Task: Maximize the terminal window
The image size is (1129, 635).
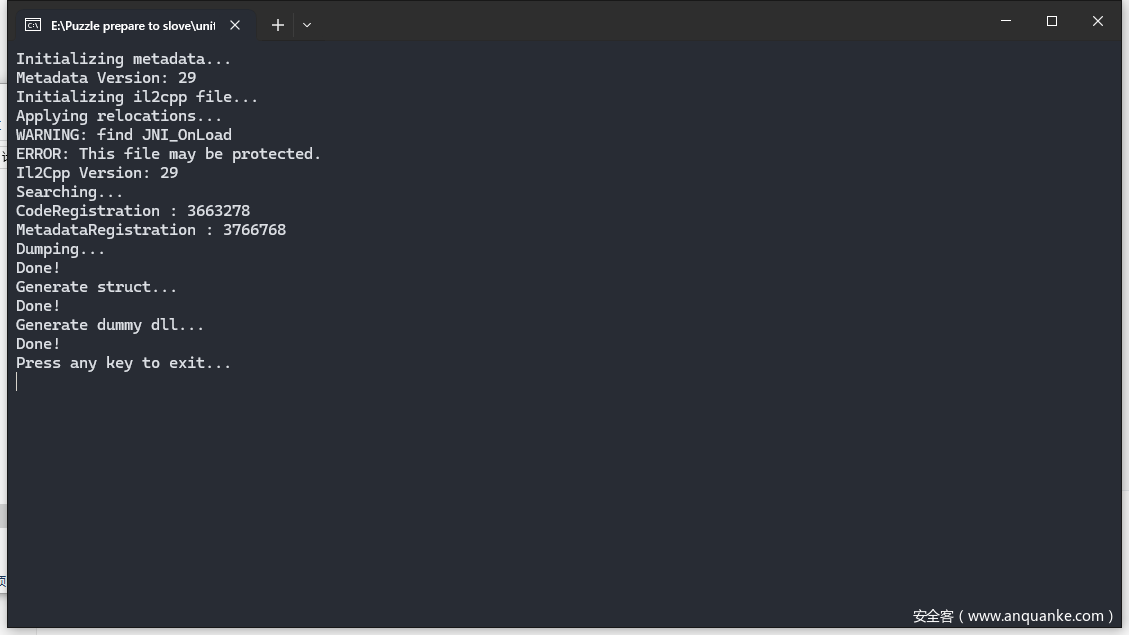Action: pos(1052,21)
